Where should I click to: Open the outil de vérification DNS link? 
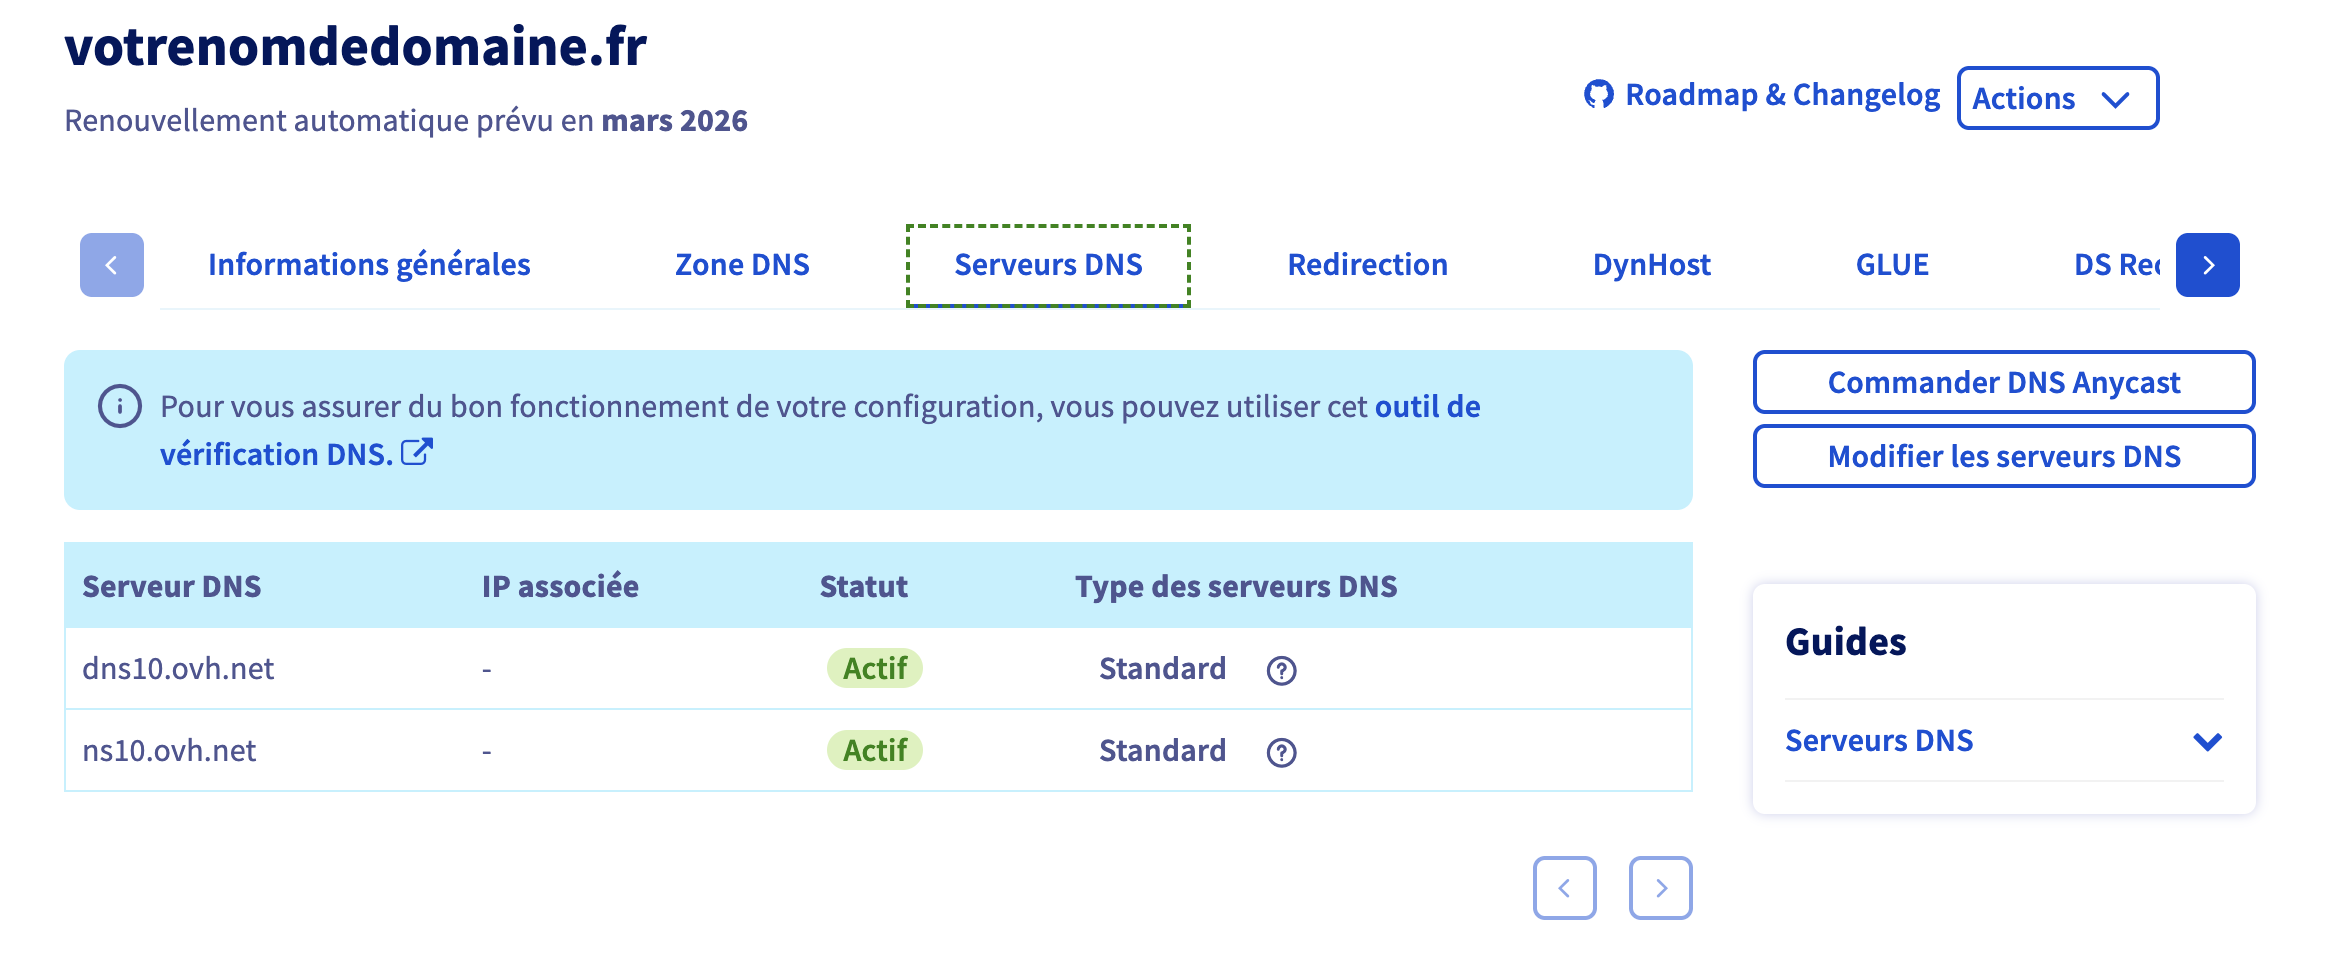820,430
